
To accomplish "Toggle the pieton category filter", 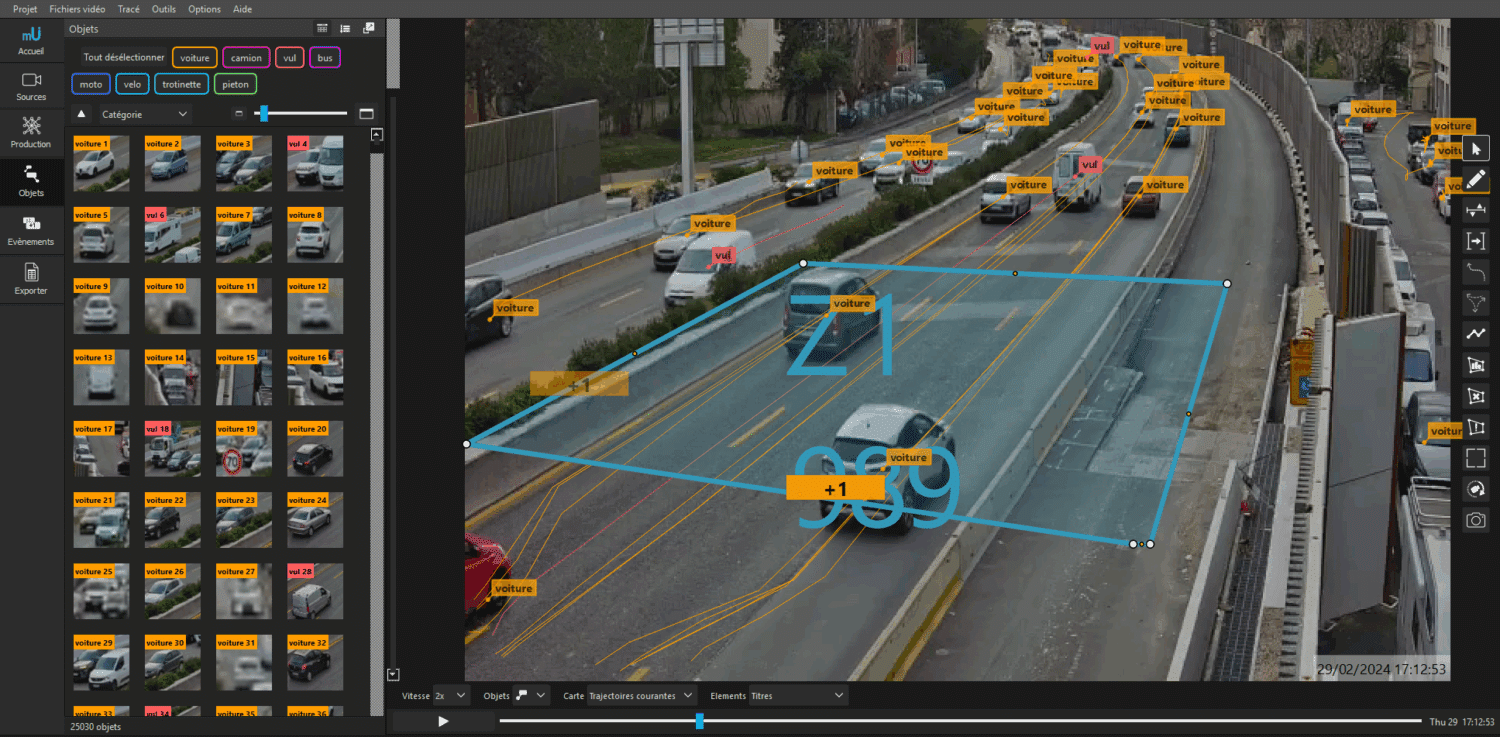I will click(235, 85).
